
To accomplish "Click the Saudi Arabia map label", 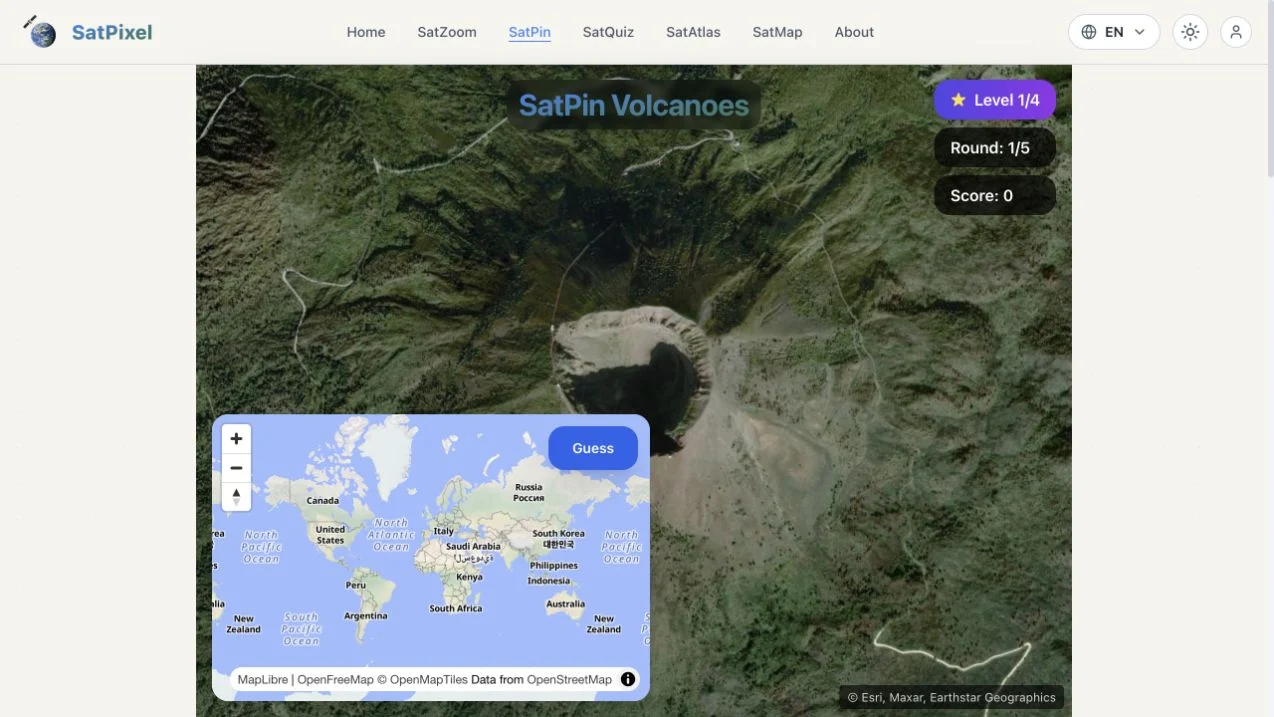I will click(x=473, y=547).
